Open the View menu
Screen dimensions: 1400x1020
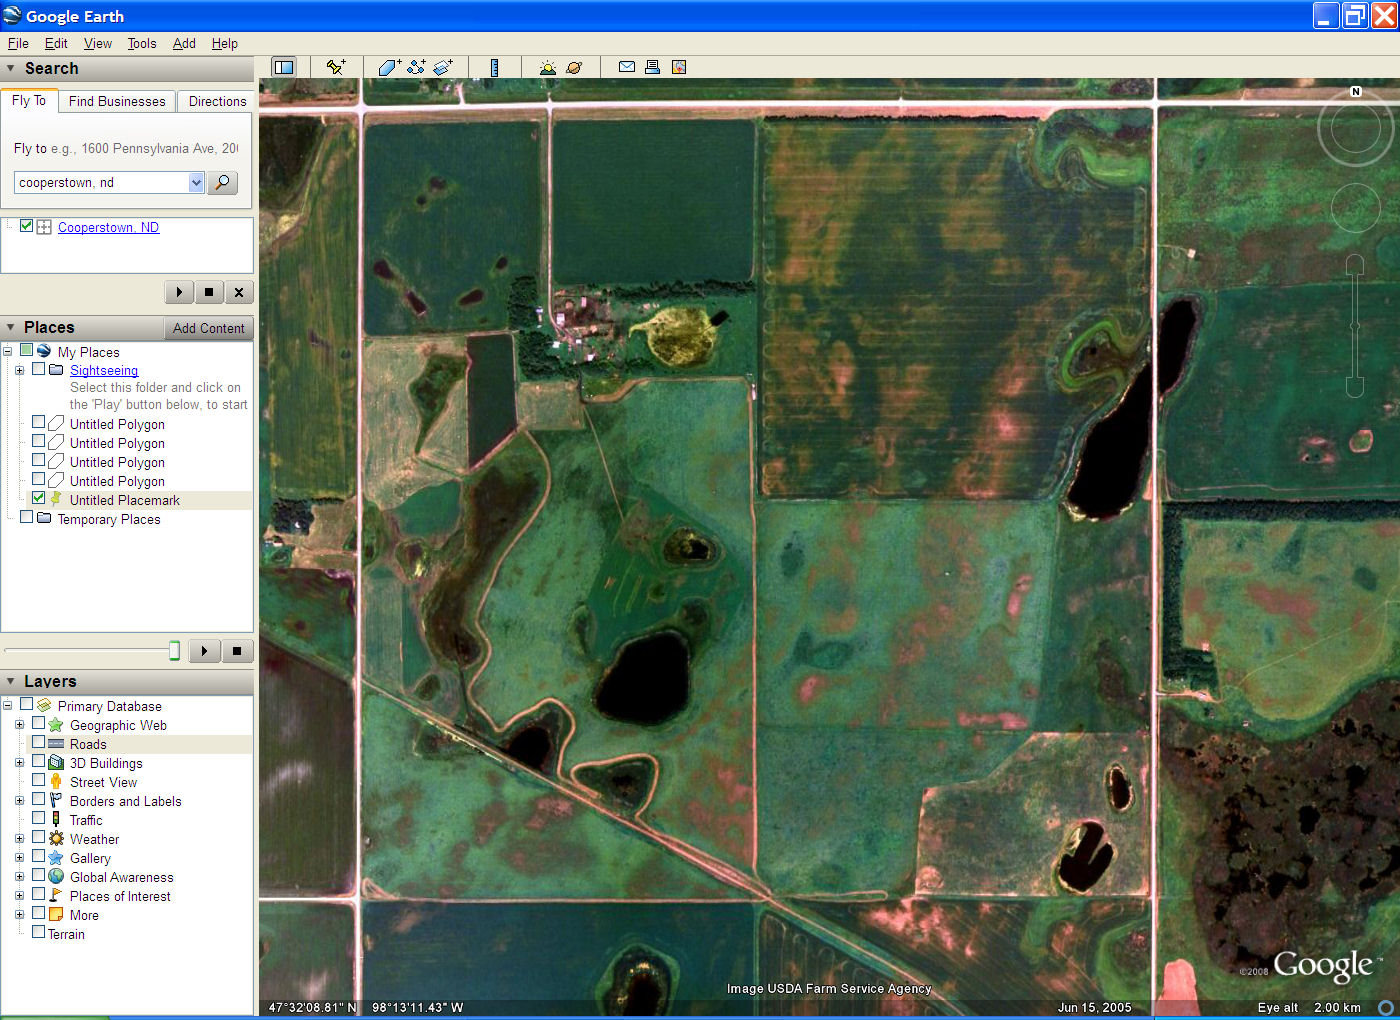click(x=98, y=43)
